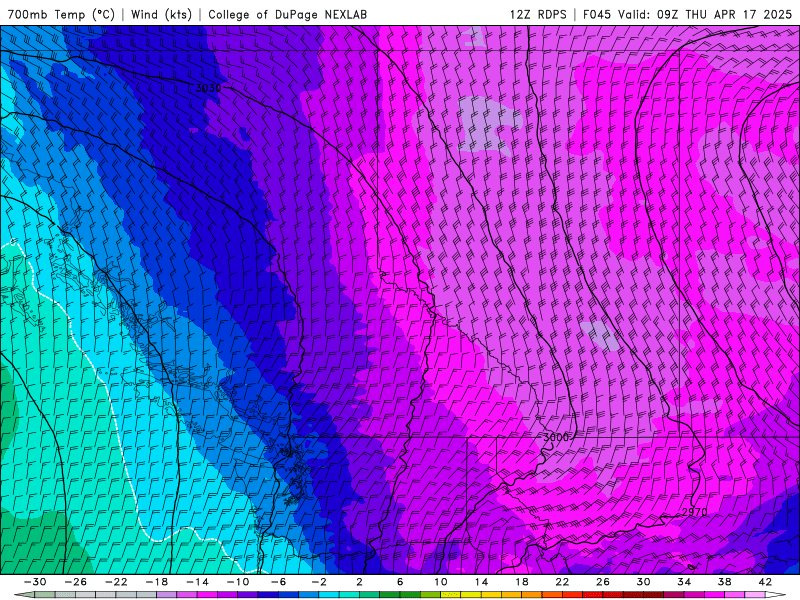This screenshot has width=800, height=600.
Task: Click the '-14' colorbar scale label
Action: tap(197, 582)
